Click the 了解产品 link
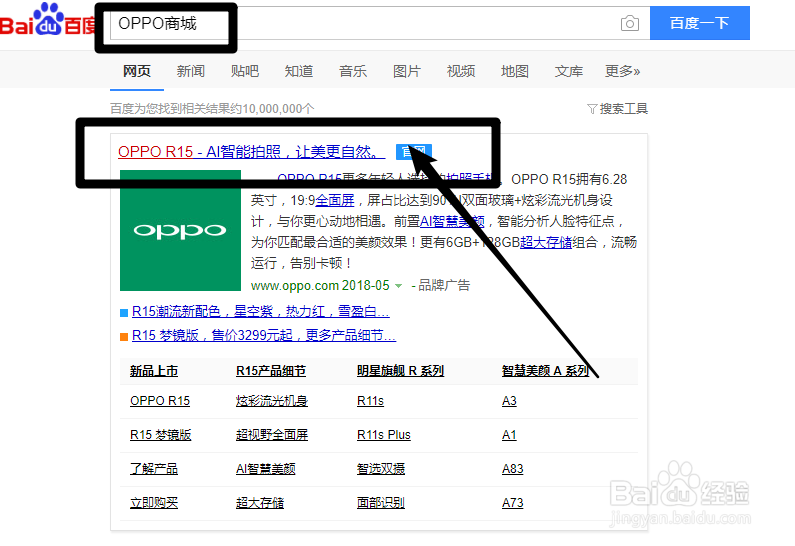 154,469
